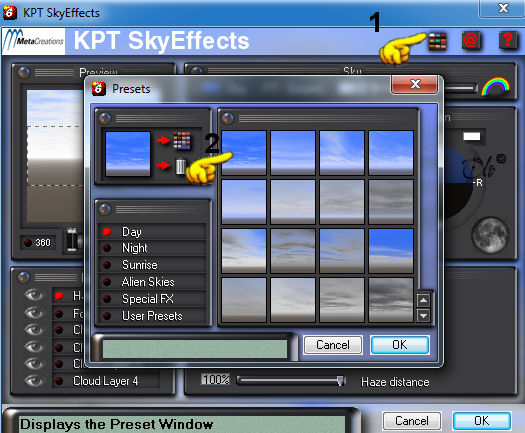
Task: Select the User Presets category
Action: tap(152, 316)
